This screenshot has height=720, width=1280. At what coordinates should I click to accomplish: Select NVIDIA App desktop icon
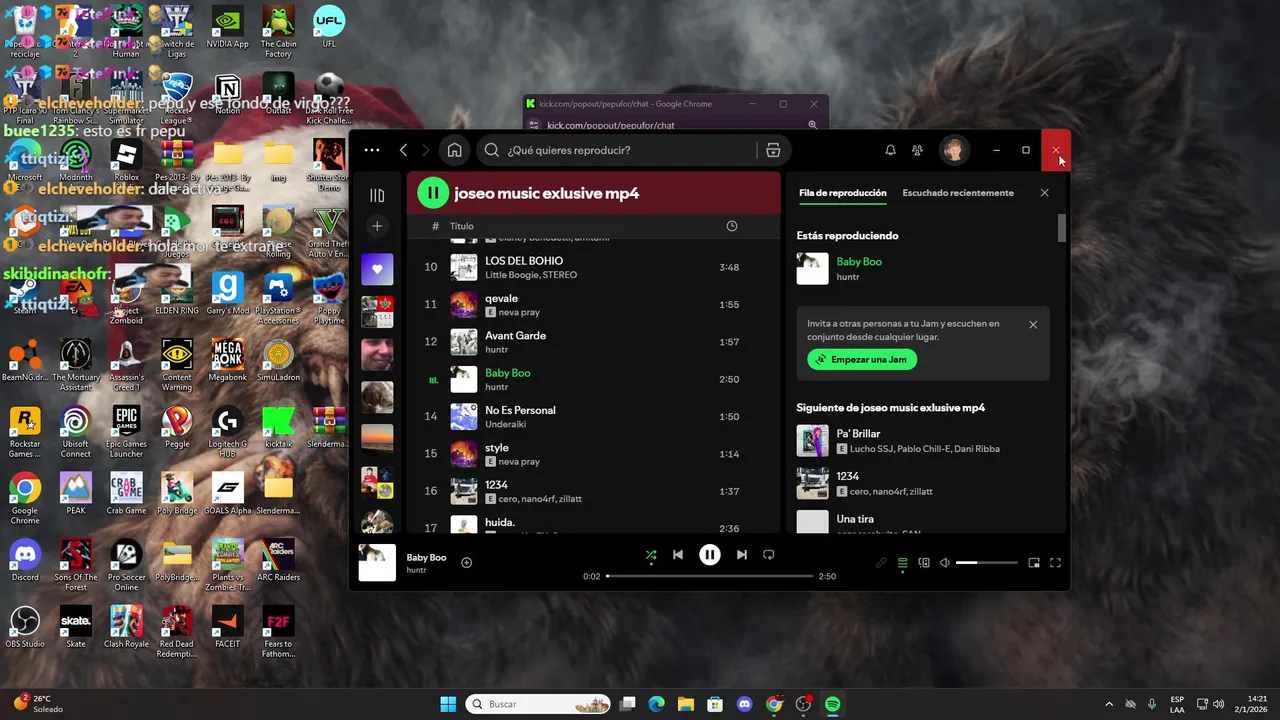[227, 29]
